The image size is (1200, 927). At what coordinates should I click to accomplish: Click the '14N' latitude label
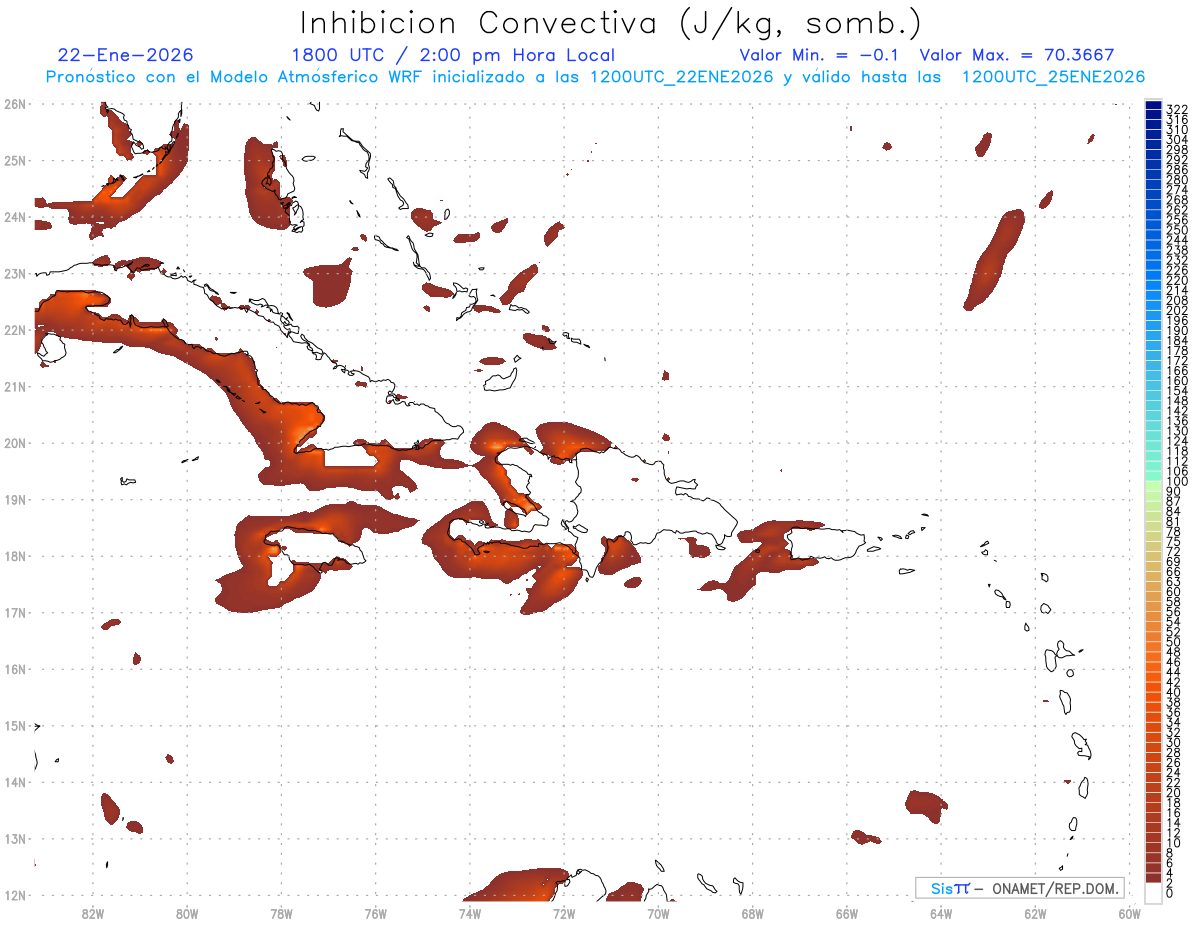tap(15, 782)
